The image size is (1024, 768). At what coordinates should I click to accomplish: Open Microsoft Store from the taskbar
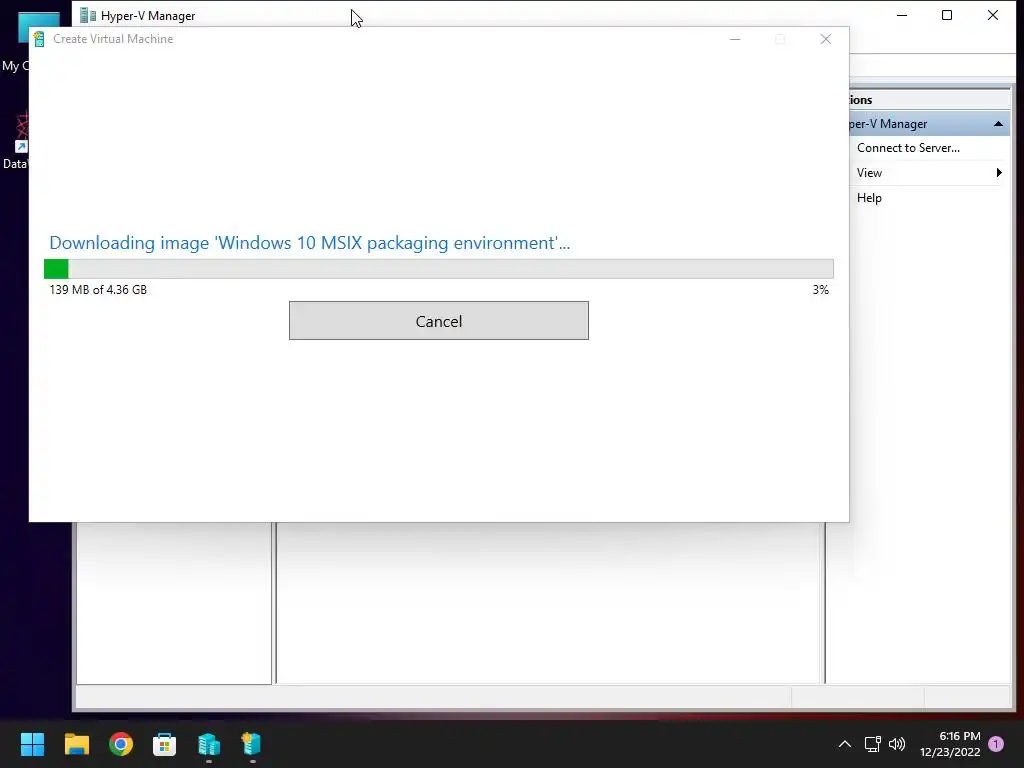[x=165, y=744]
